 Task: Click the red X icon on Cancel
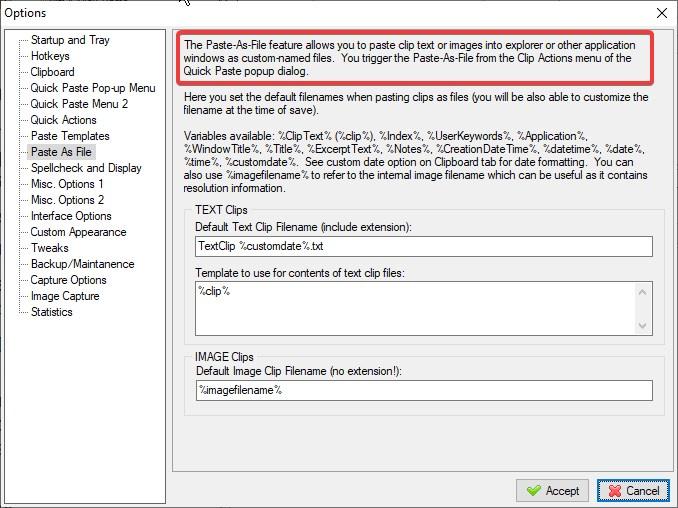[x=614, y=491]
